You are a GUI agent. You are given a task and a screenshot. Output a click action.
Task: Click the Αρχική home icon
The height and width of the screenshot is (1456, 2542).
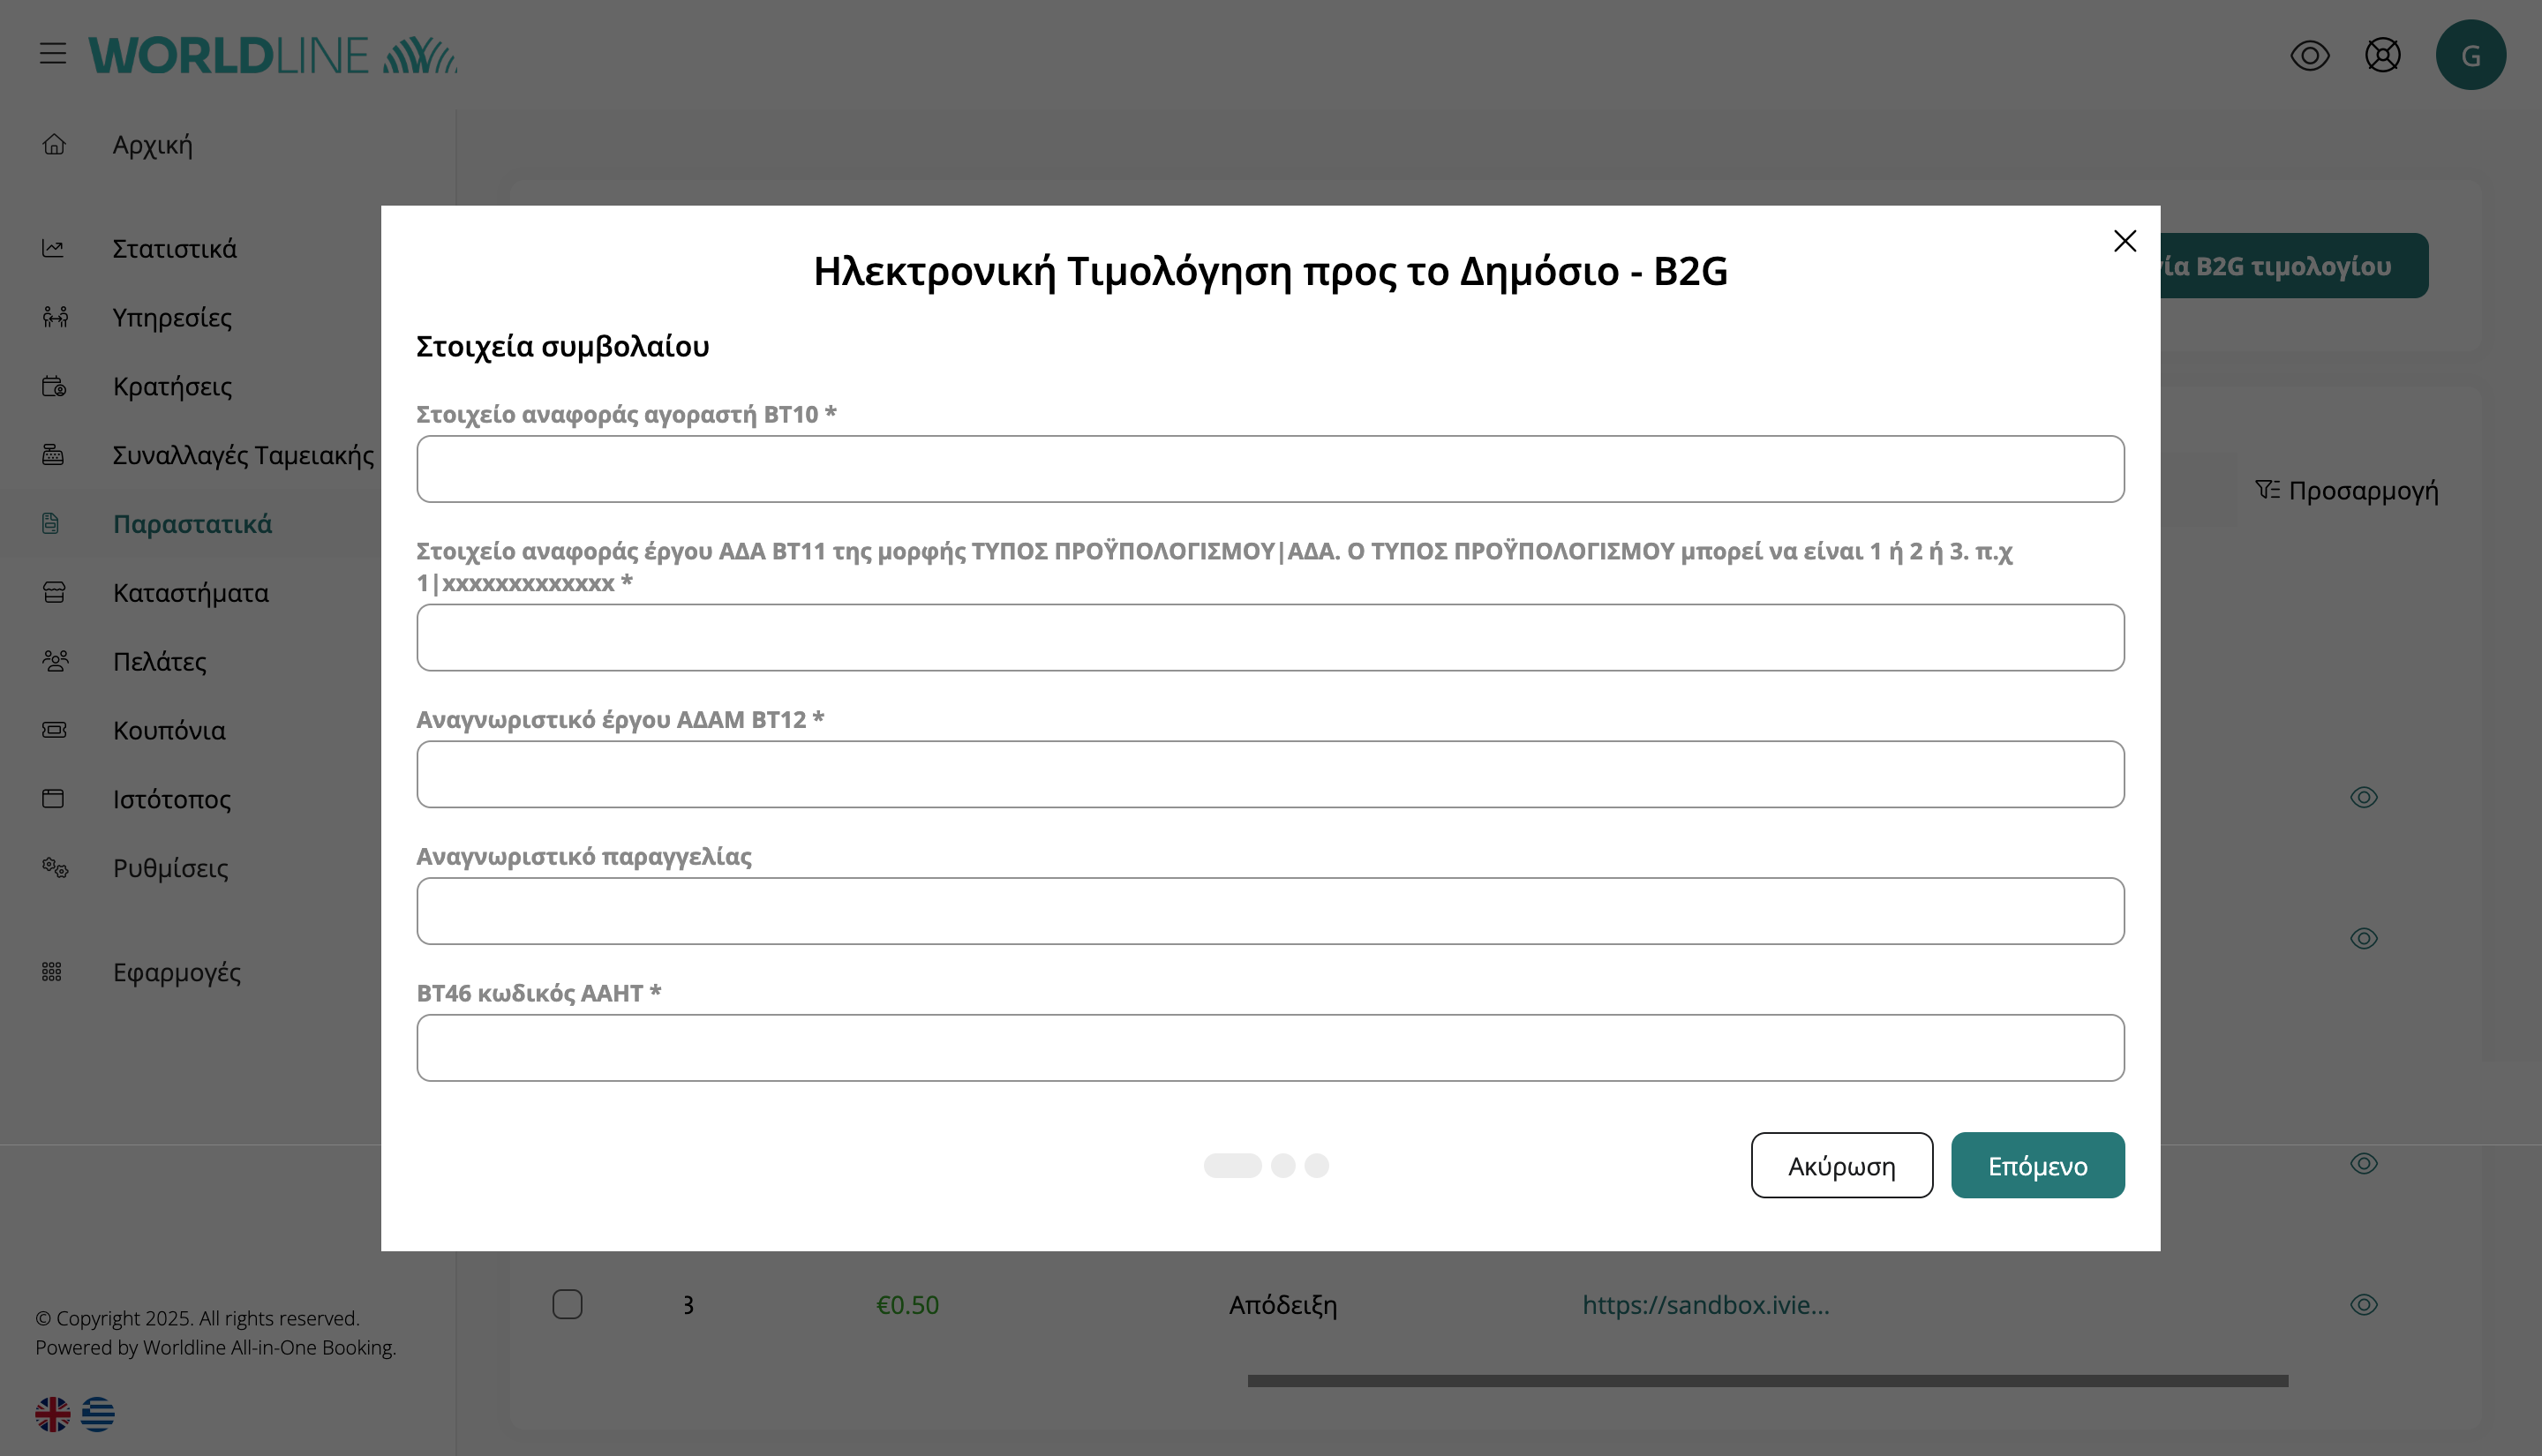coord(54,145)
